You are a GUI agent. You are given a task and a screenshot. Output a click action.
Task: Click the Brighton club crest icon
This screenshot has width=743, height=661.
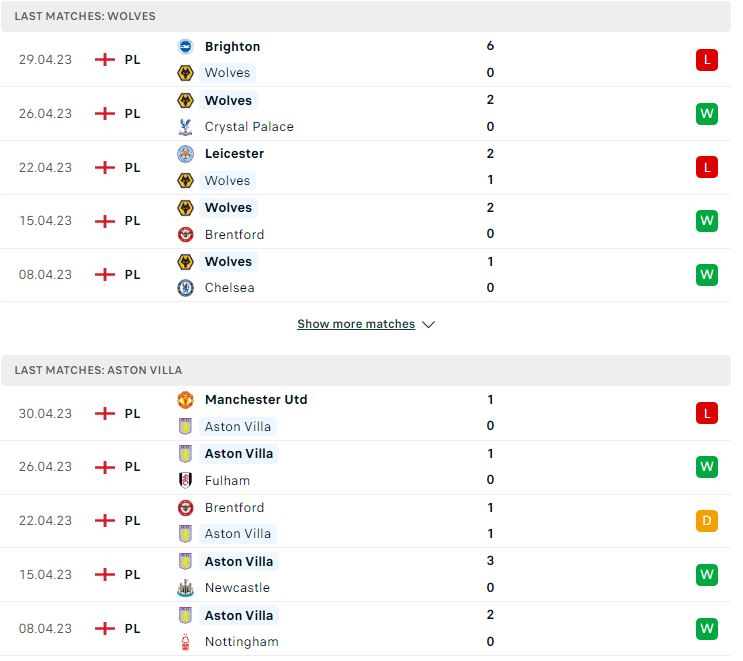(185, 46)
